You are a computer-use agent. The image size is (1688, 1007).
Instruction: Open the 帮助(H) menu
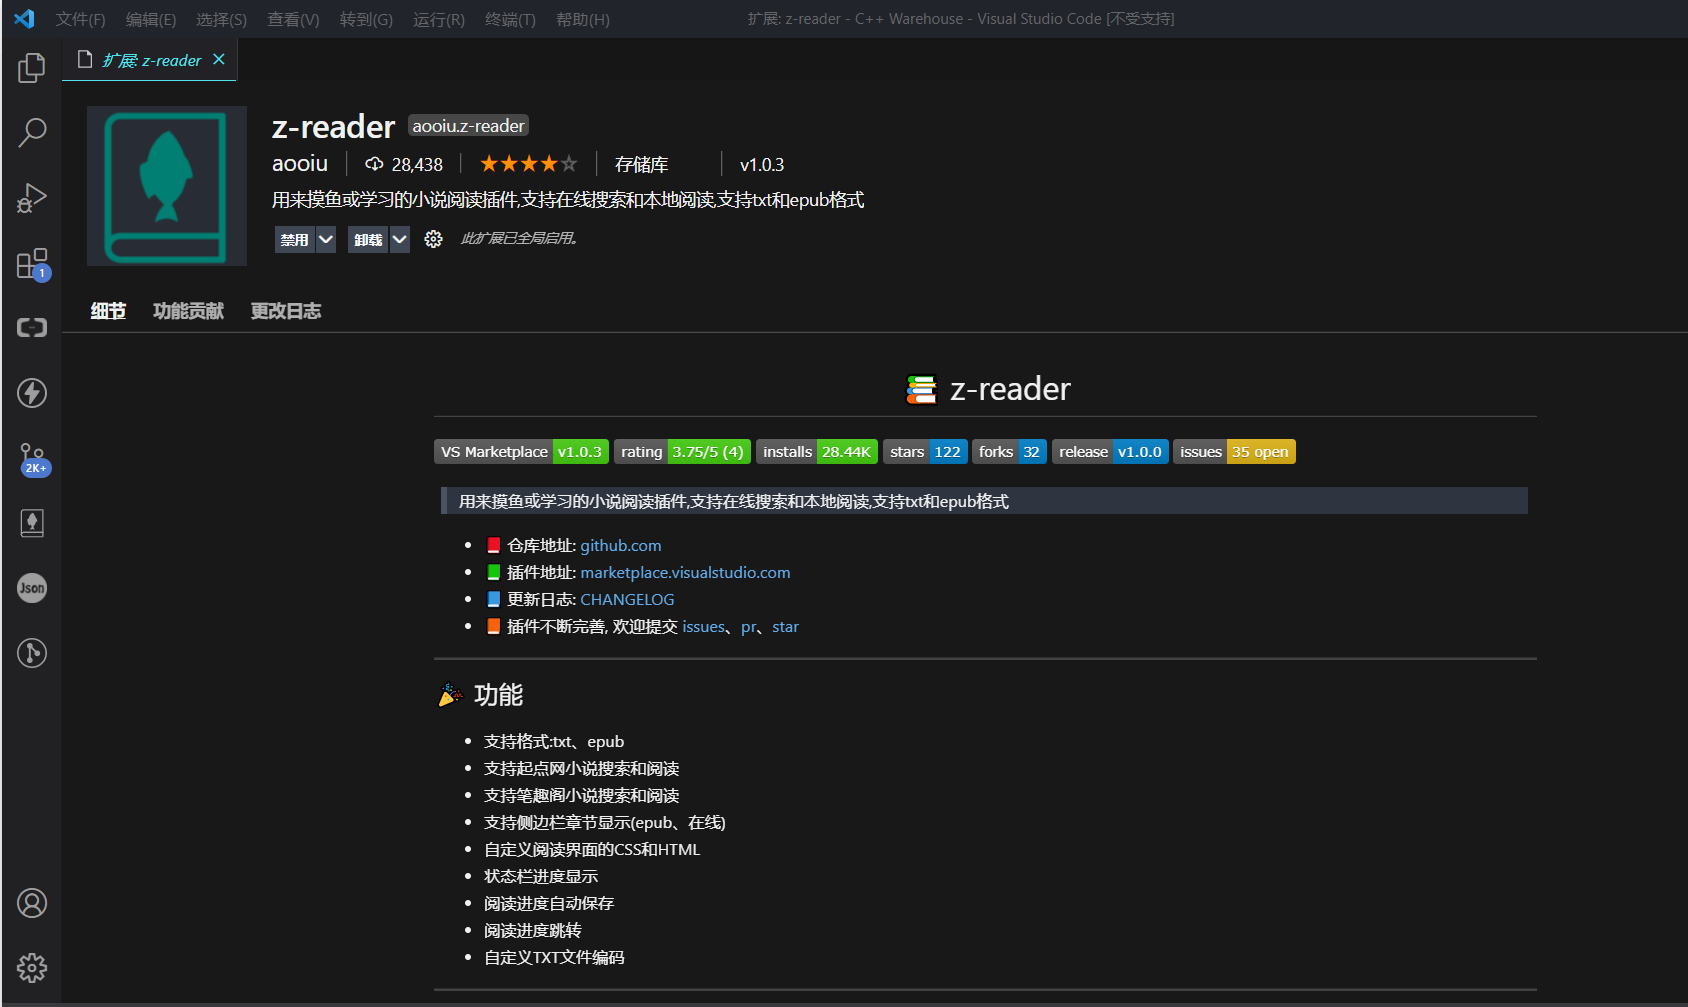(583, 19)
